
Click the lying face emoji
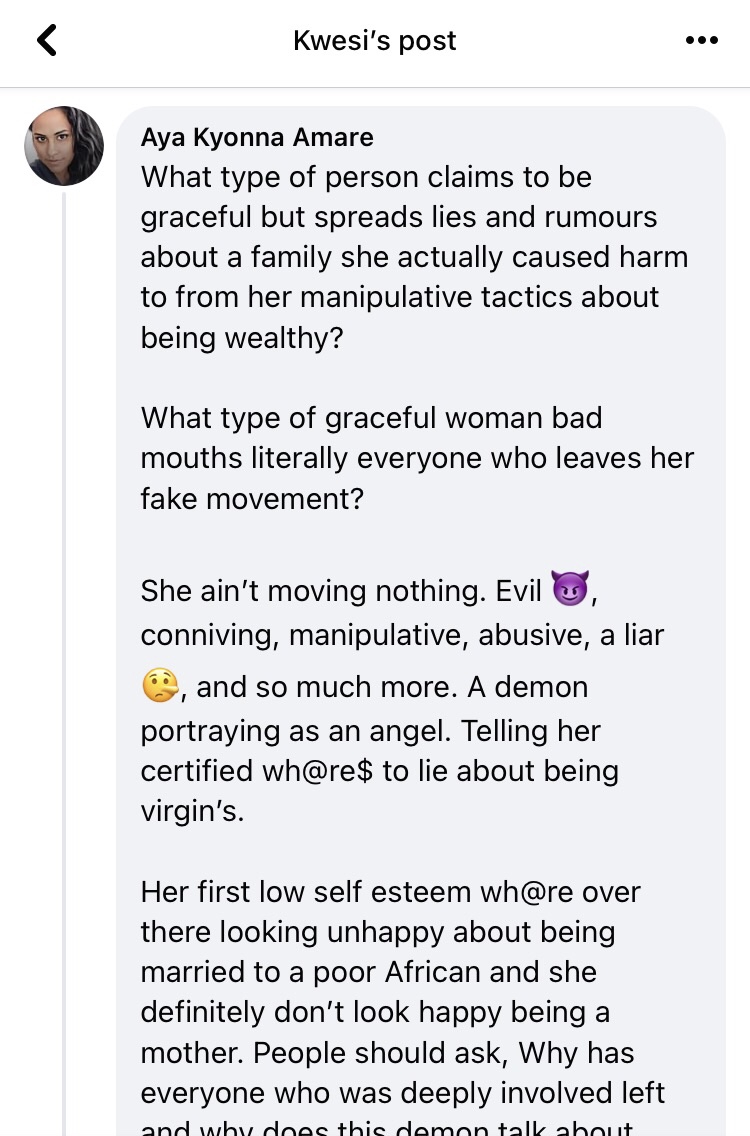coord(161,686)
